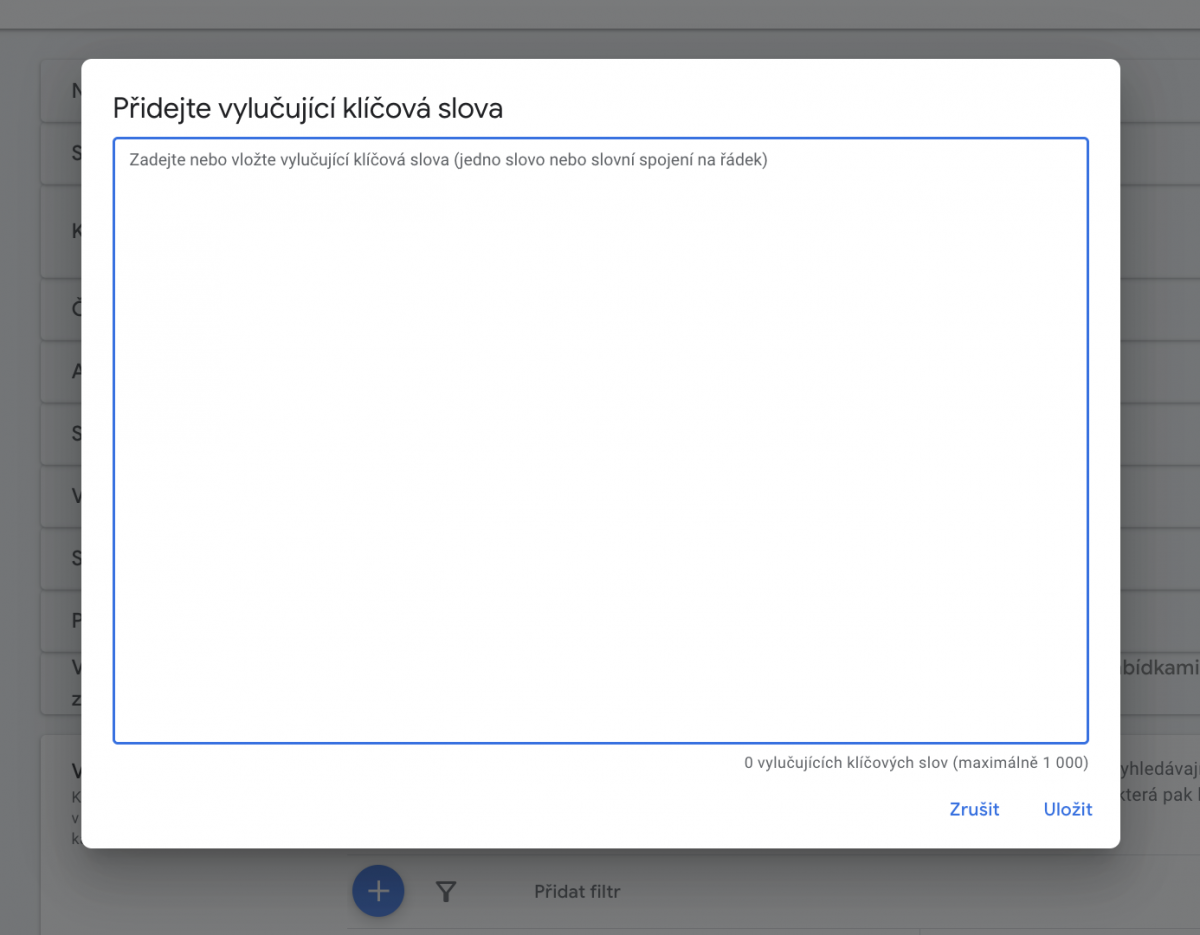This screenshot has height=935, width=1200.
Task: Click the dimmed text ending in yhledávaj
Action: [x=1158, y=768]
